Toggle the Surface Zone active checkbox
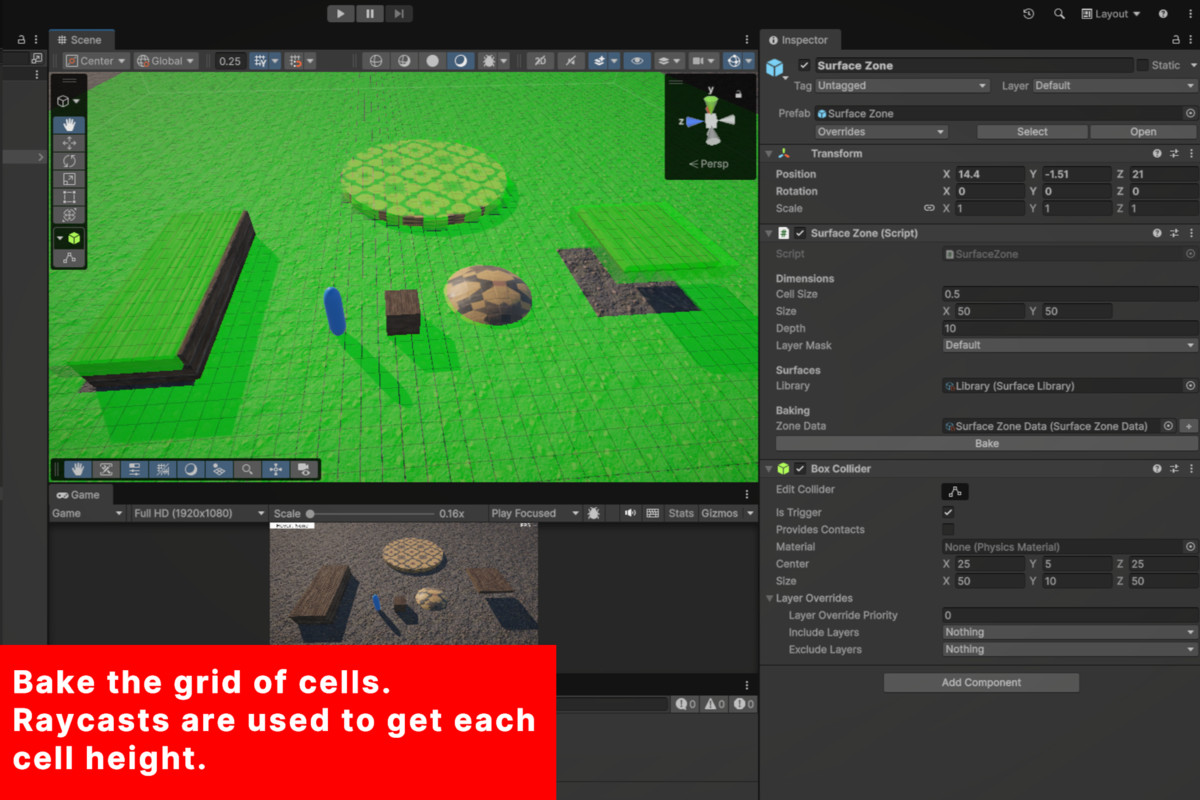The height and width of the screenshot is (800, 1200). 803,65
